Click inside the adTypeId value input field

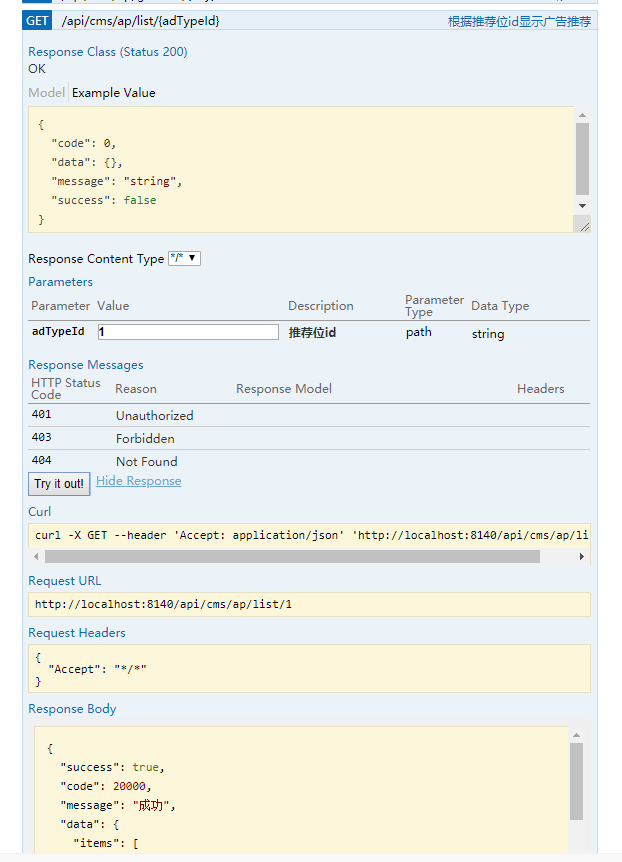188,331
